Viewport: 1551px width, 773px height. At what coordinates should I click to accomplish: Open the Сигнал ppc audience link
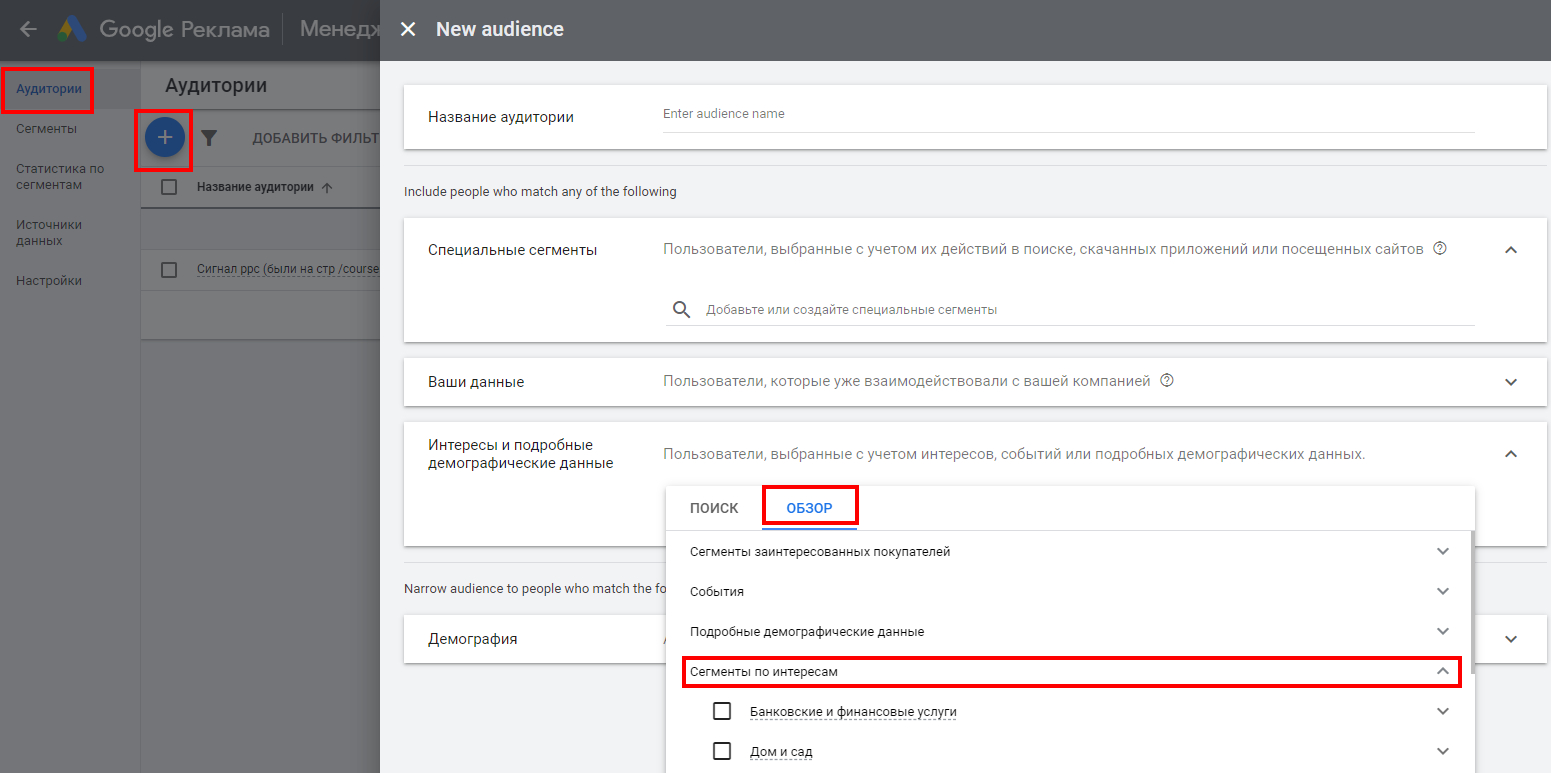[288, 270]
